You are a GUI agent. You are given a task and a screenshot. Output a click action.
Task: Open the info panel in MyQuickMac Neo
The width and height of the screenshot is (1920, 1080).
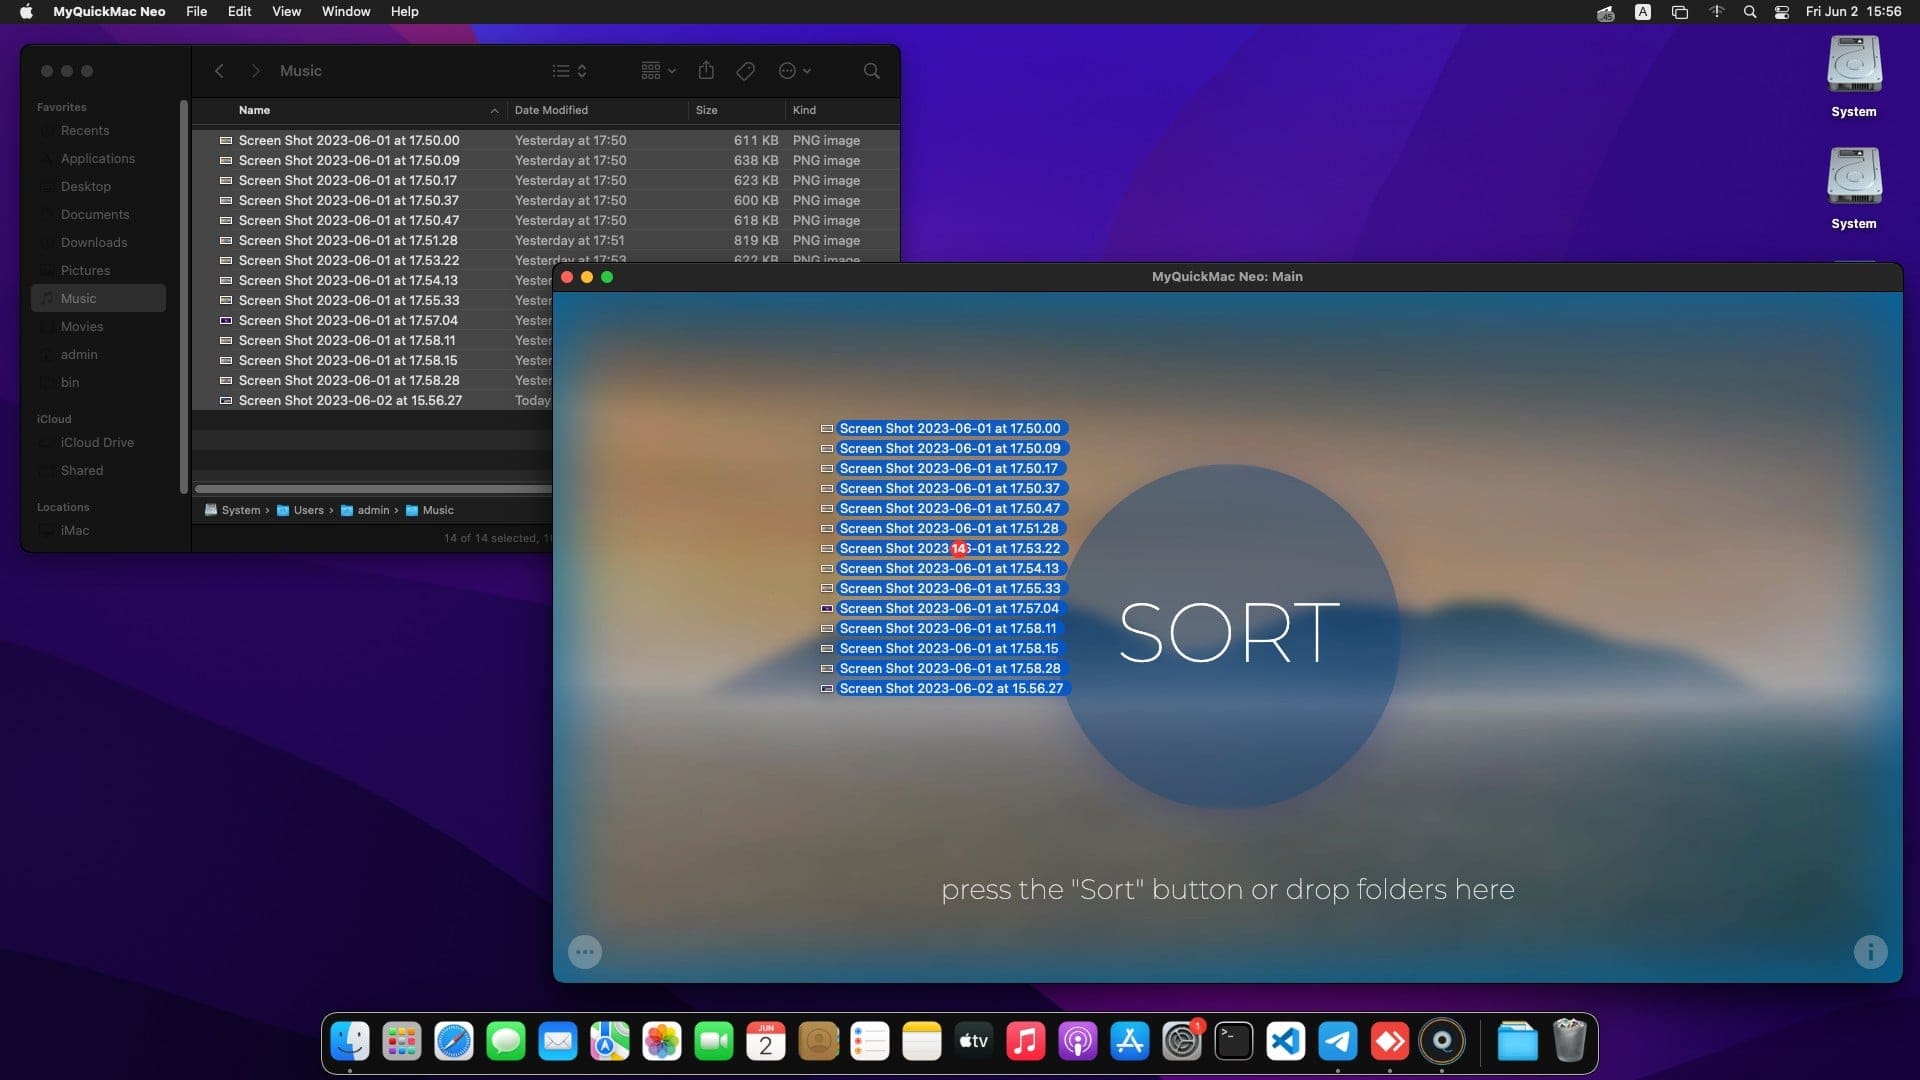pos(1871,952)
